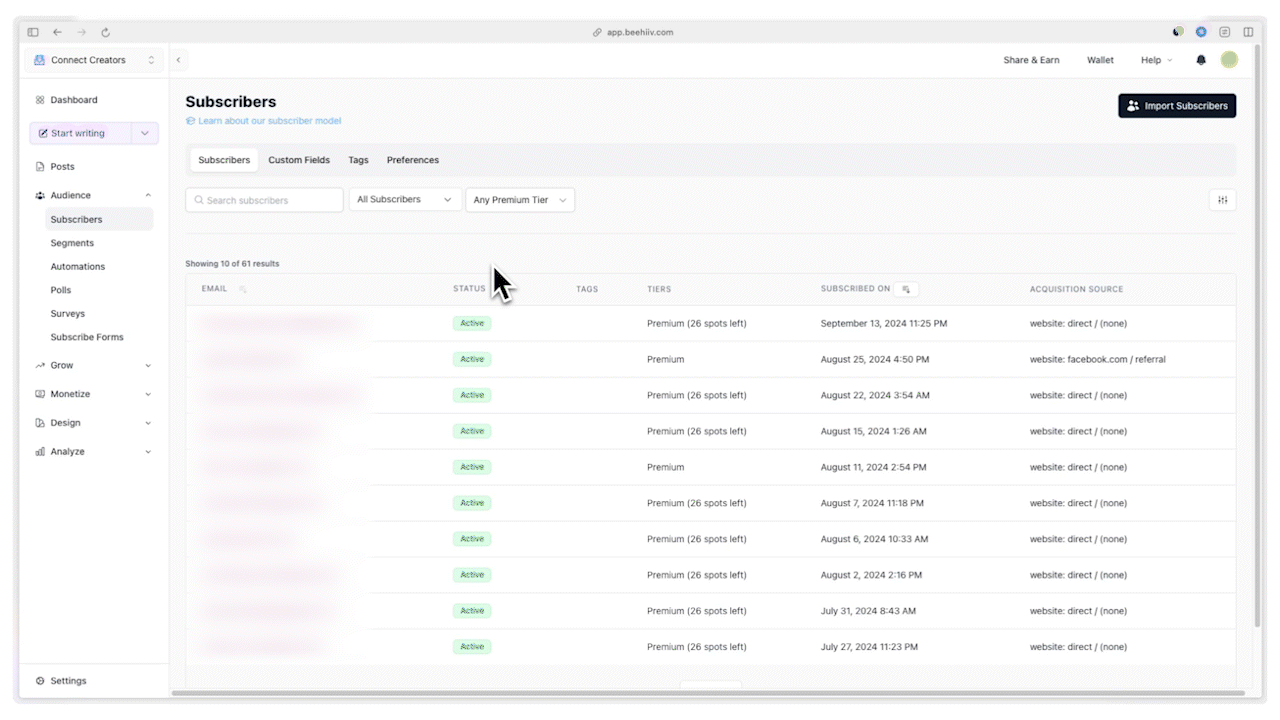Open the Share & Earn link
The image size is (1280, 720).
pyautogui.click(x=1031, y=60)
